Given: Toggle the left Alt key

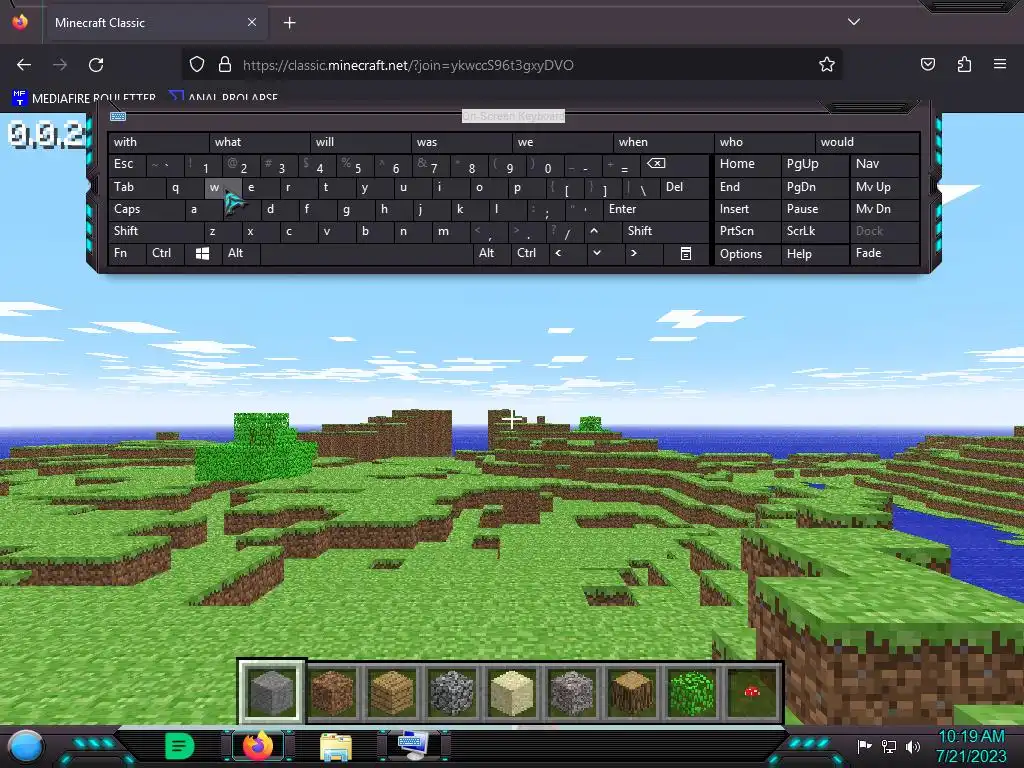Looking at the screenshot, I should click(241, 253).
